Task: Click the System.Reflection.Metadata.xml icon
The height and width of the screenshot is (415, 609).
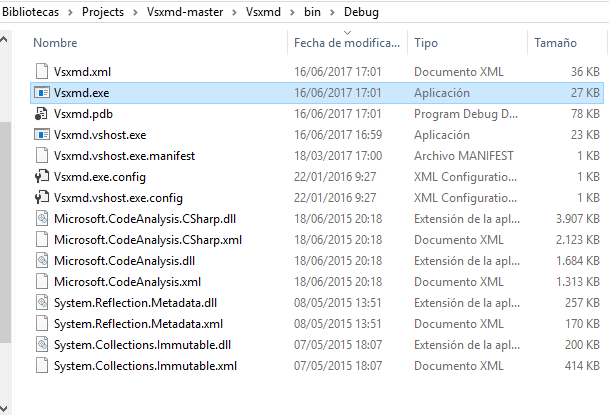Action: click(x=42, y=323)
